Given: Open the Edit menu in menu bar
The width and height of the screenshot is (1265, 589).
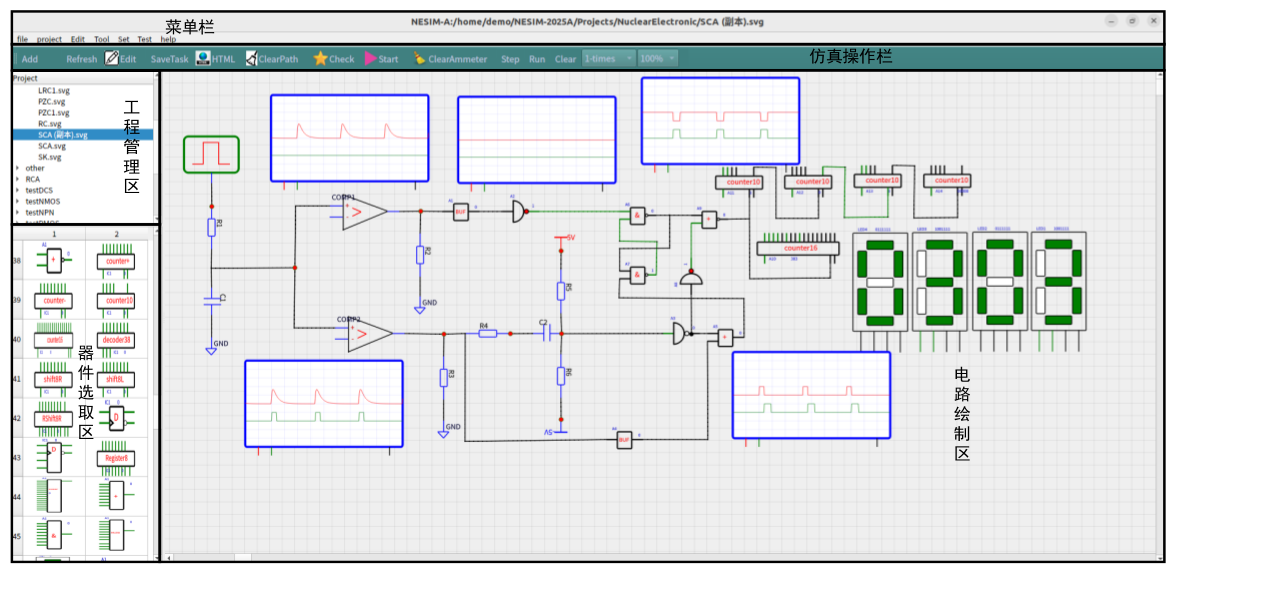Looking at the screenshot, I should pyautogui.click(x=78, y=39).
